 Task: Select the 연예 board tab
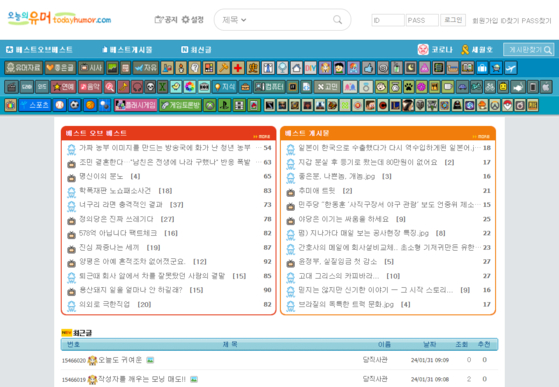(x=63, y=87)
